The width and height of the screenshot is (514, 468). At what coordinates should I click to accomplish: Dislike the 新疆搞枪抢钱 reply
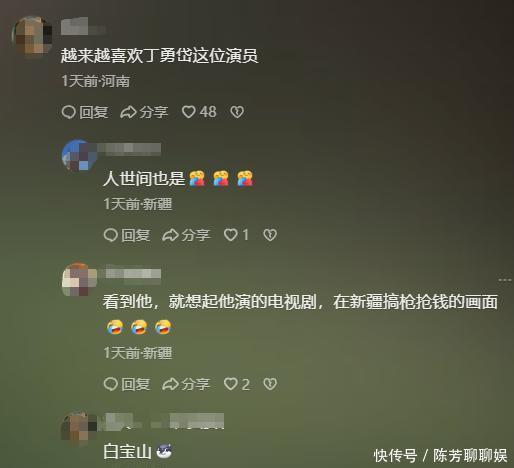(x=270, y=384)
